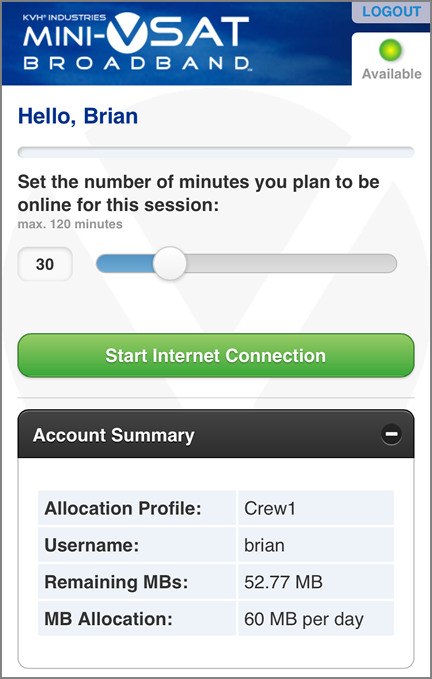The image size is (432, 679).
Task: Click the Remaining MBs label cell
Action: click(x=137, y=582)
